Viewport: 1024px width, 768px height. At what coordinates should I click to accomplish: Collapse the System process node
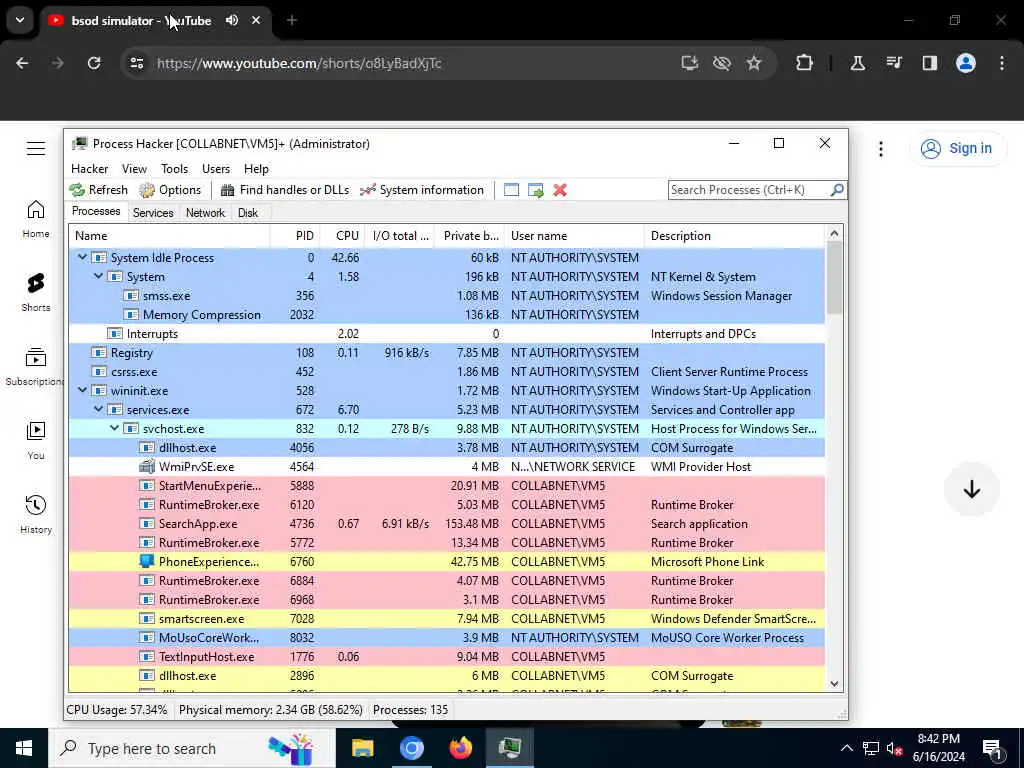click(x=99, y=276)
